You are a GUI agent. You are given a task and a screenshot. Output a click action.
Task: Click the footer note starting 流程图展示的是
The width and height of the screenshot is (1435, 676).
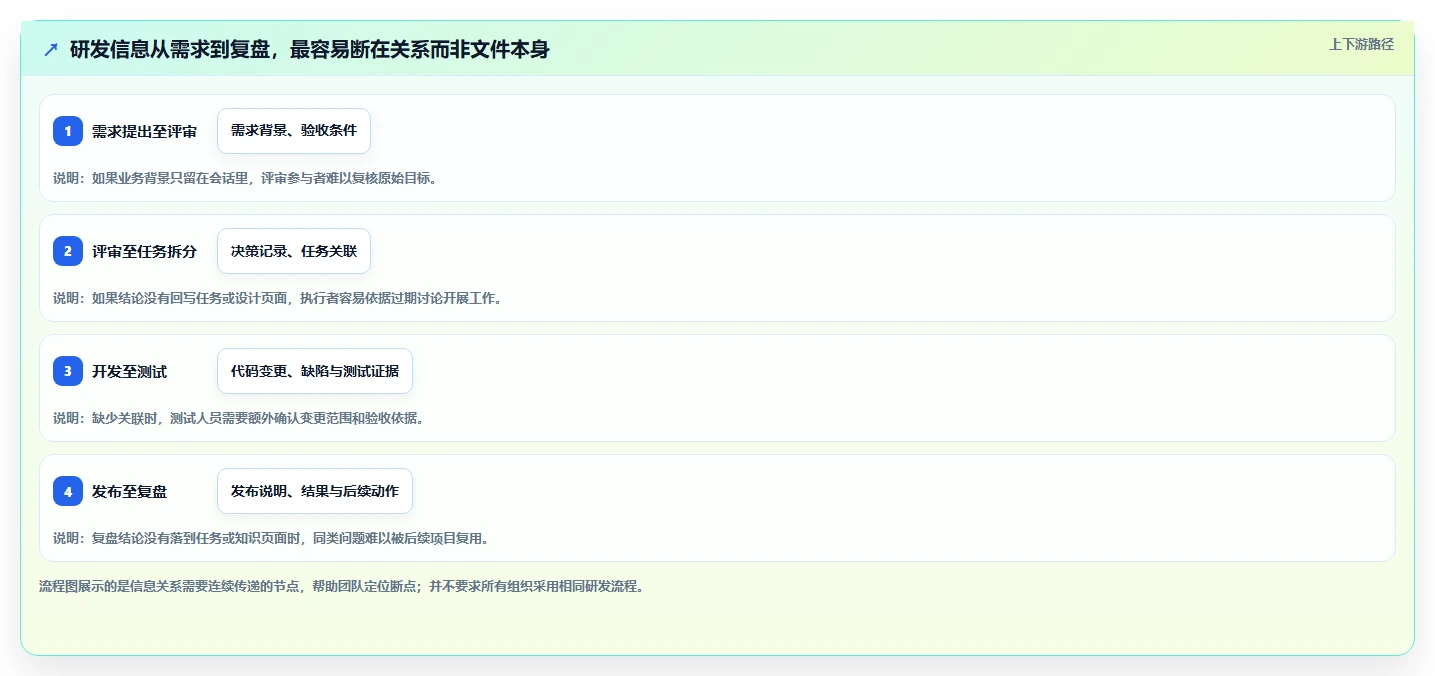click(x=342, y=586)
